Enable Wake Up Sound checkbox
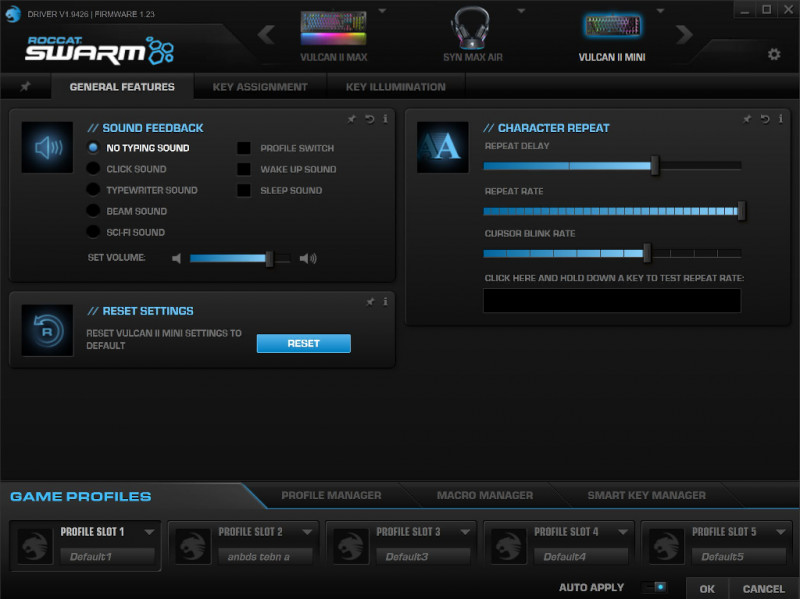 point(244,169)
